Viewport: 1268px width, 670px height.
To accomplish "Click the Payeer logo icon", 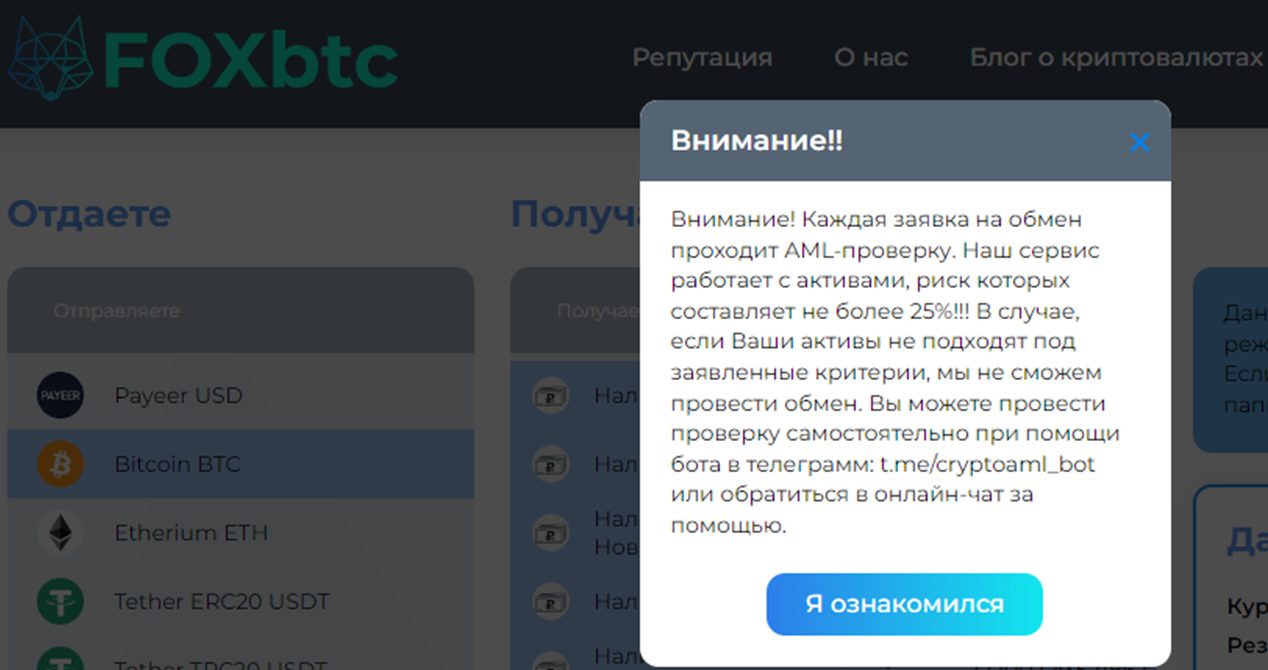I will [x=60, y=395].
